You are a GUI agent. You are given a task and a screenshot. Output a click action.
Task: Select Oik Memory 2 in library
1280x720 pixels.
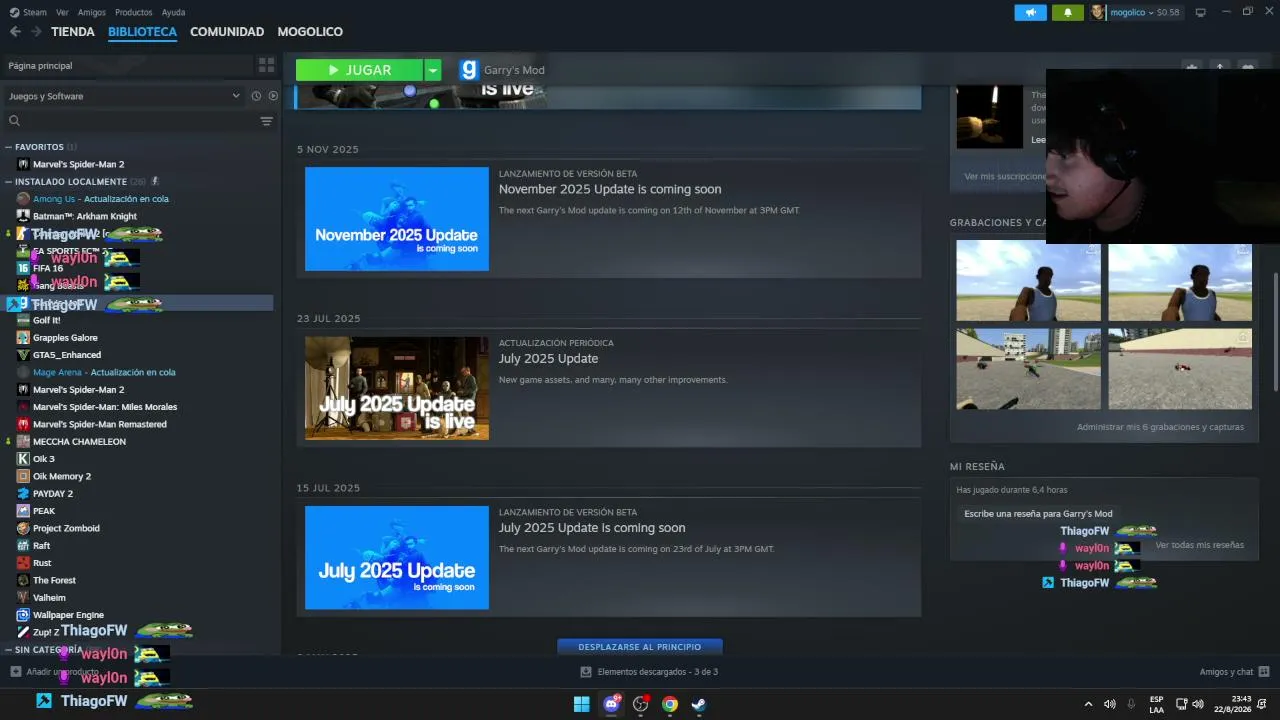click(x=62, y=477)
